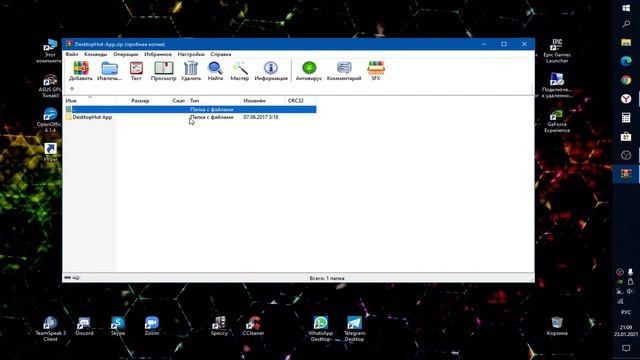Click the Извлечь (Extract) toolbar icon
640x360 pixels.
[109, 71]
